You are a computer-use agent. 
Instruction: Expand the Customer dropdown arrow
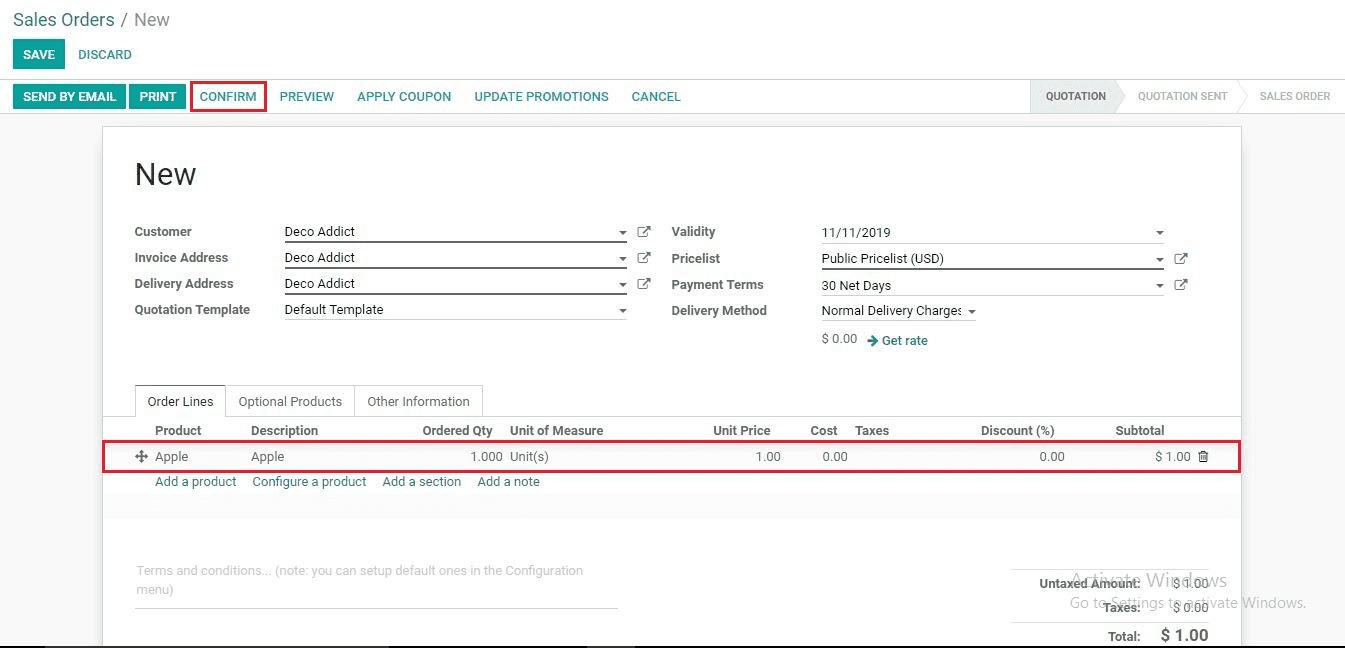pyautogui.click(x=622, y=233)
